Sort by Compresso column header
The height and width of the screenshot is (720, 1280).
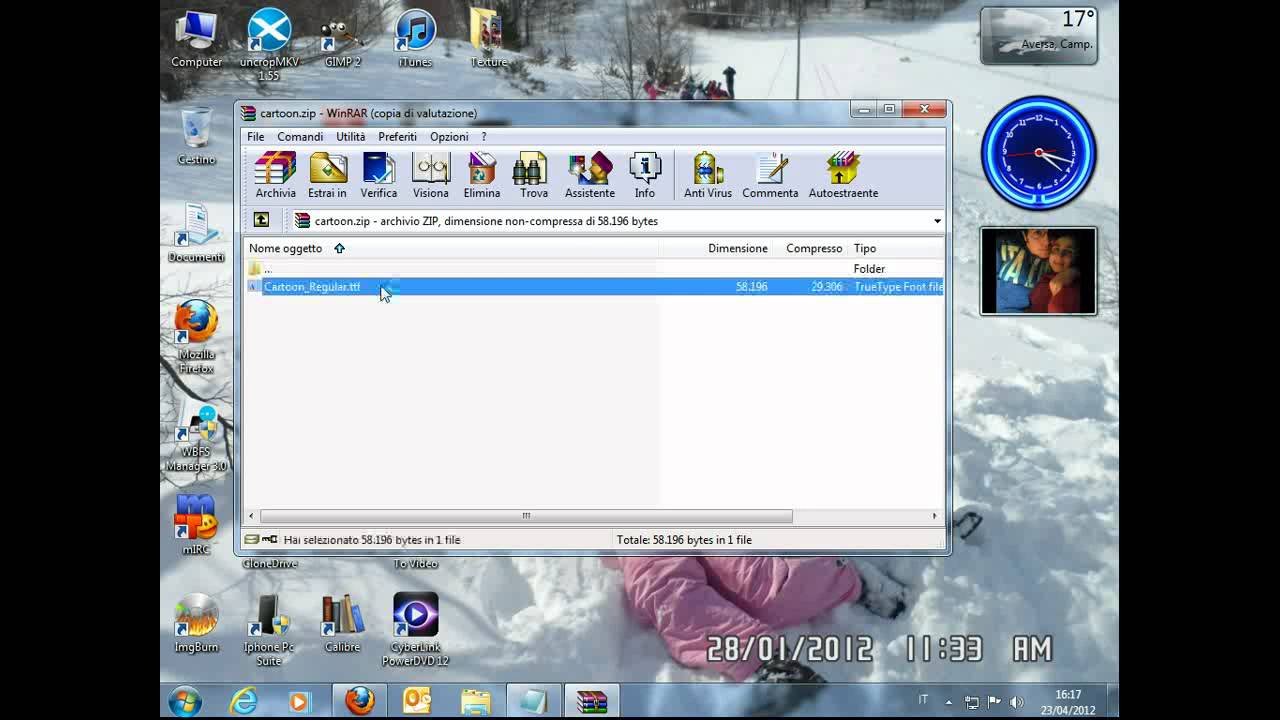814,248
